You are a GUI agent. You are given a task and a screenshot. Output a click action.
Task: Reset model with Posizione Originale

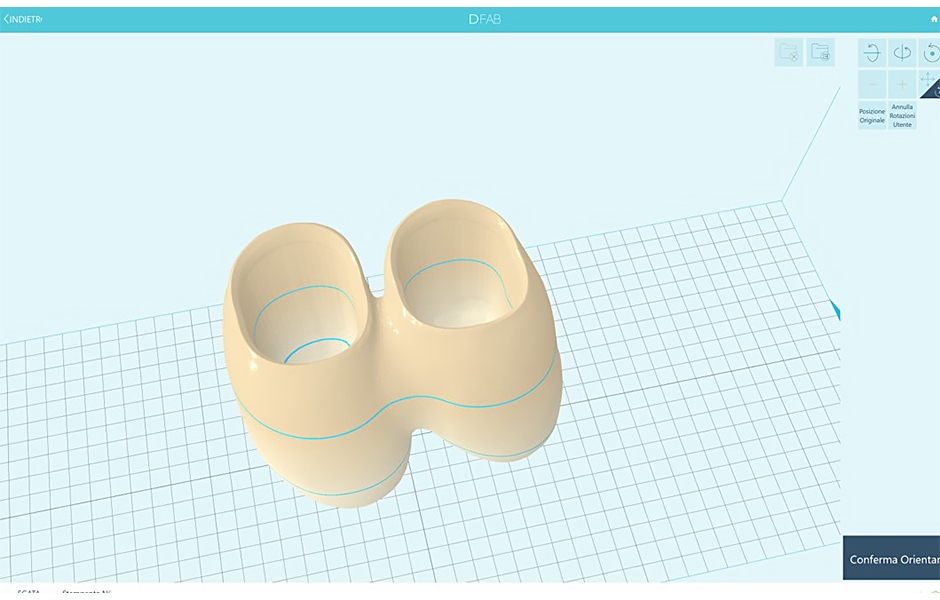(x=872, y=115)
